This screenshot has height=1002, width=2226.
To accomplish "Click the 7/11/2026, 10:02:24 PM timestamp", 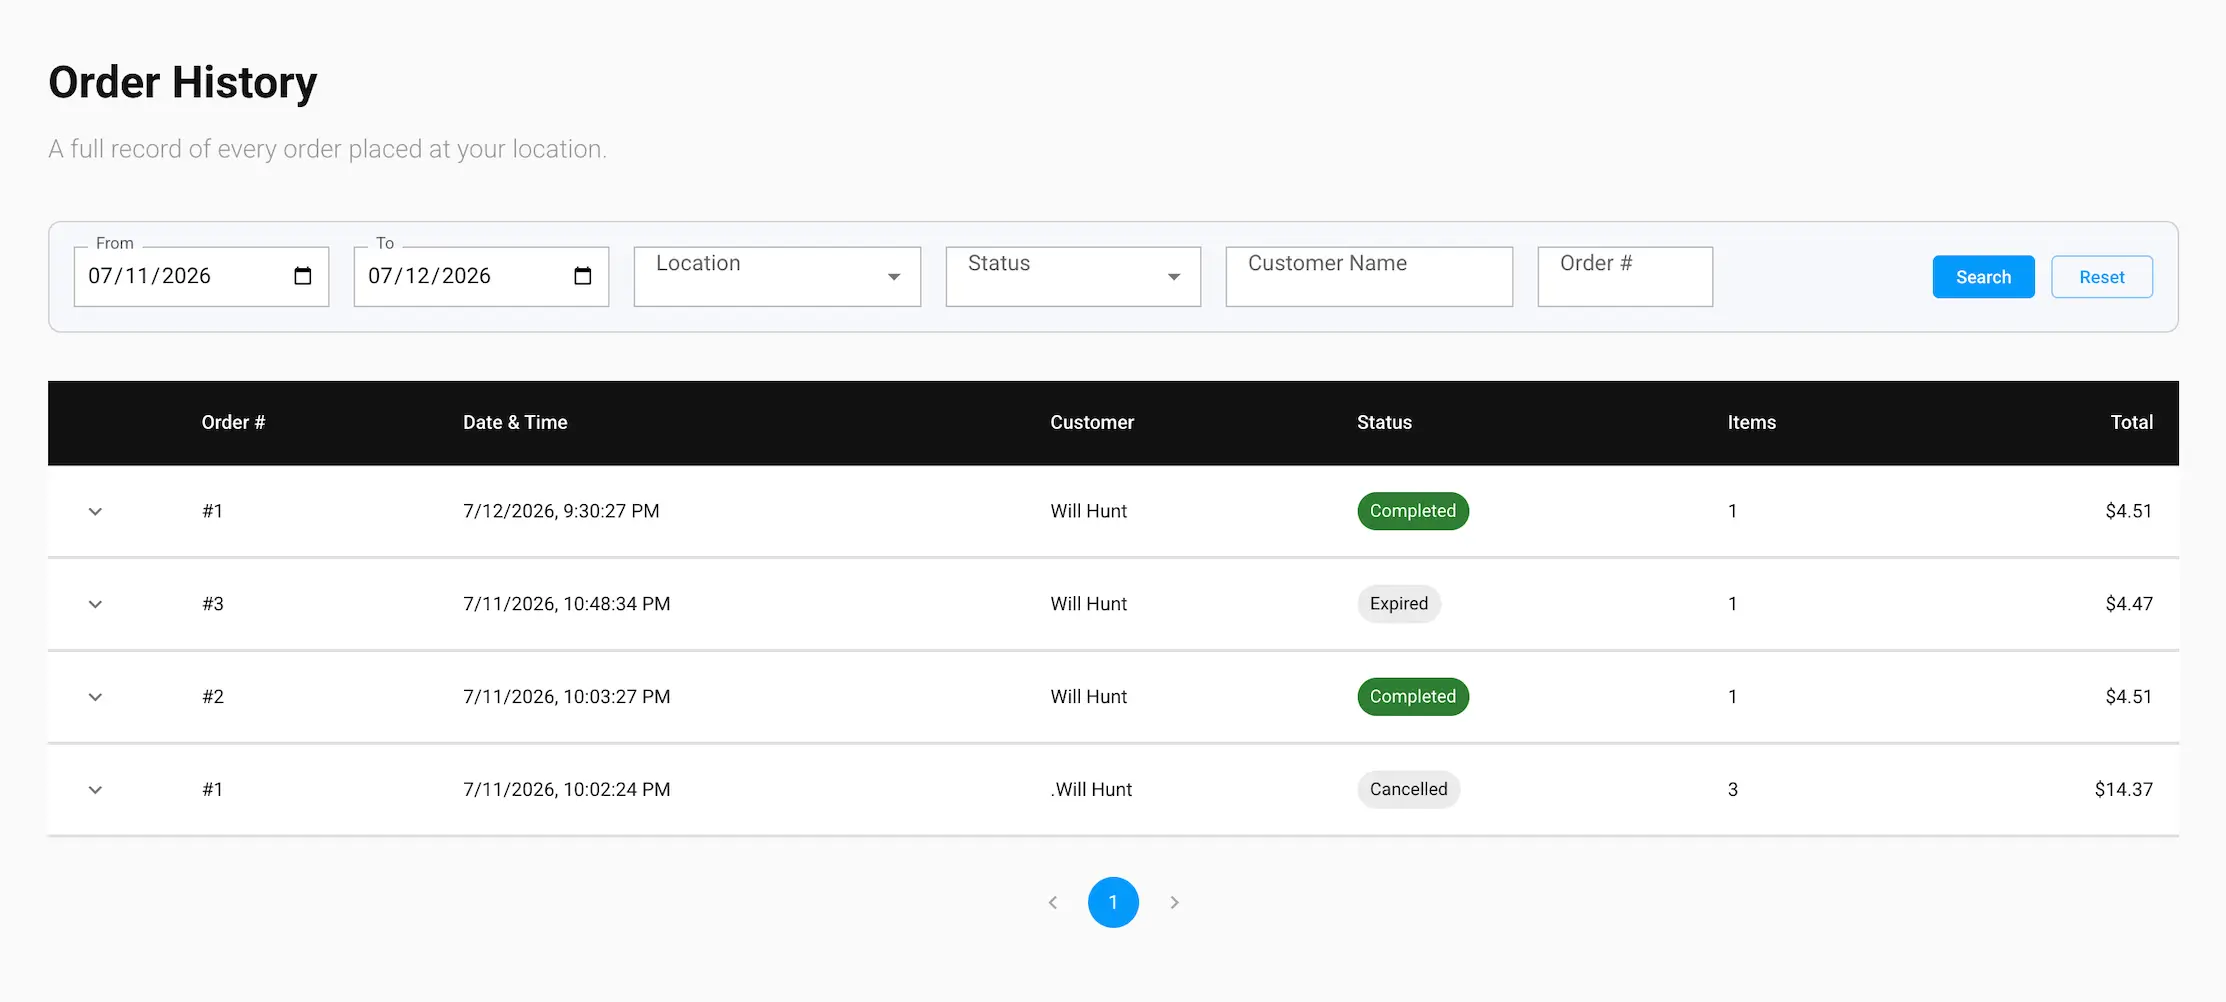I will pos(566,789).
